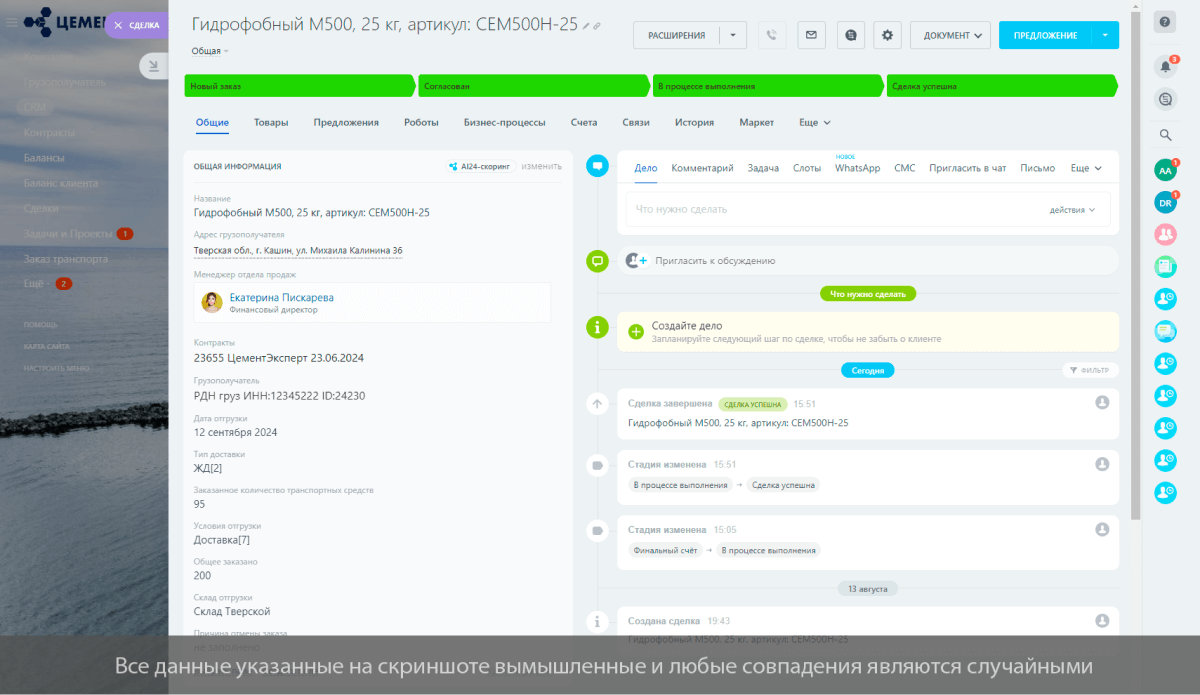The image size is (1200, 695).
Task: Click the green comment icon beside discussion invite
Action: pyautogui.click(x=598, y=261)
